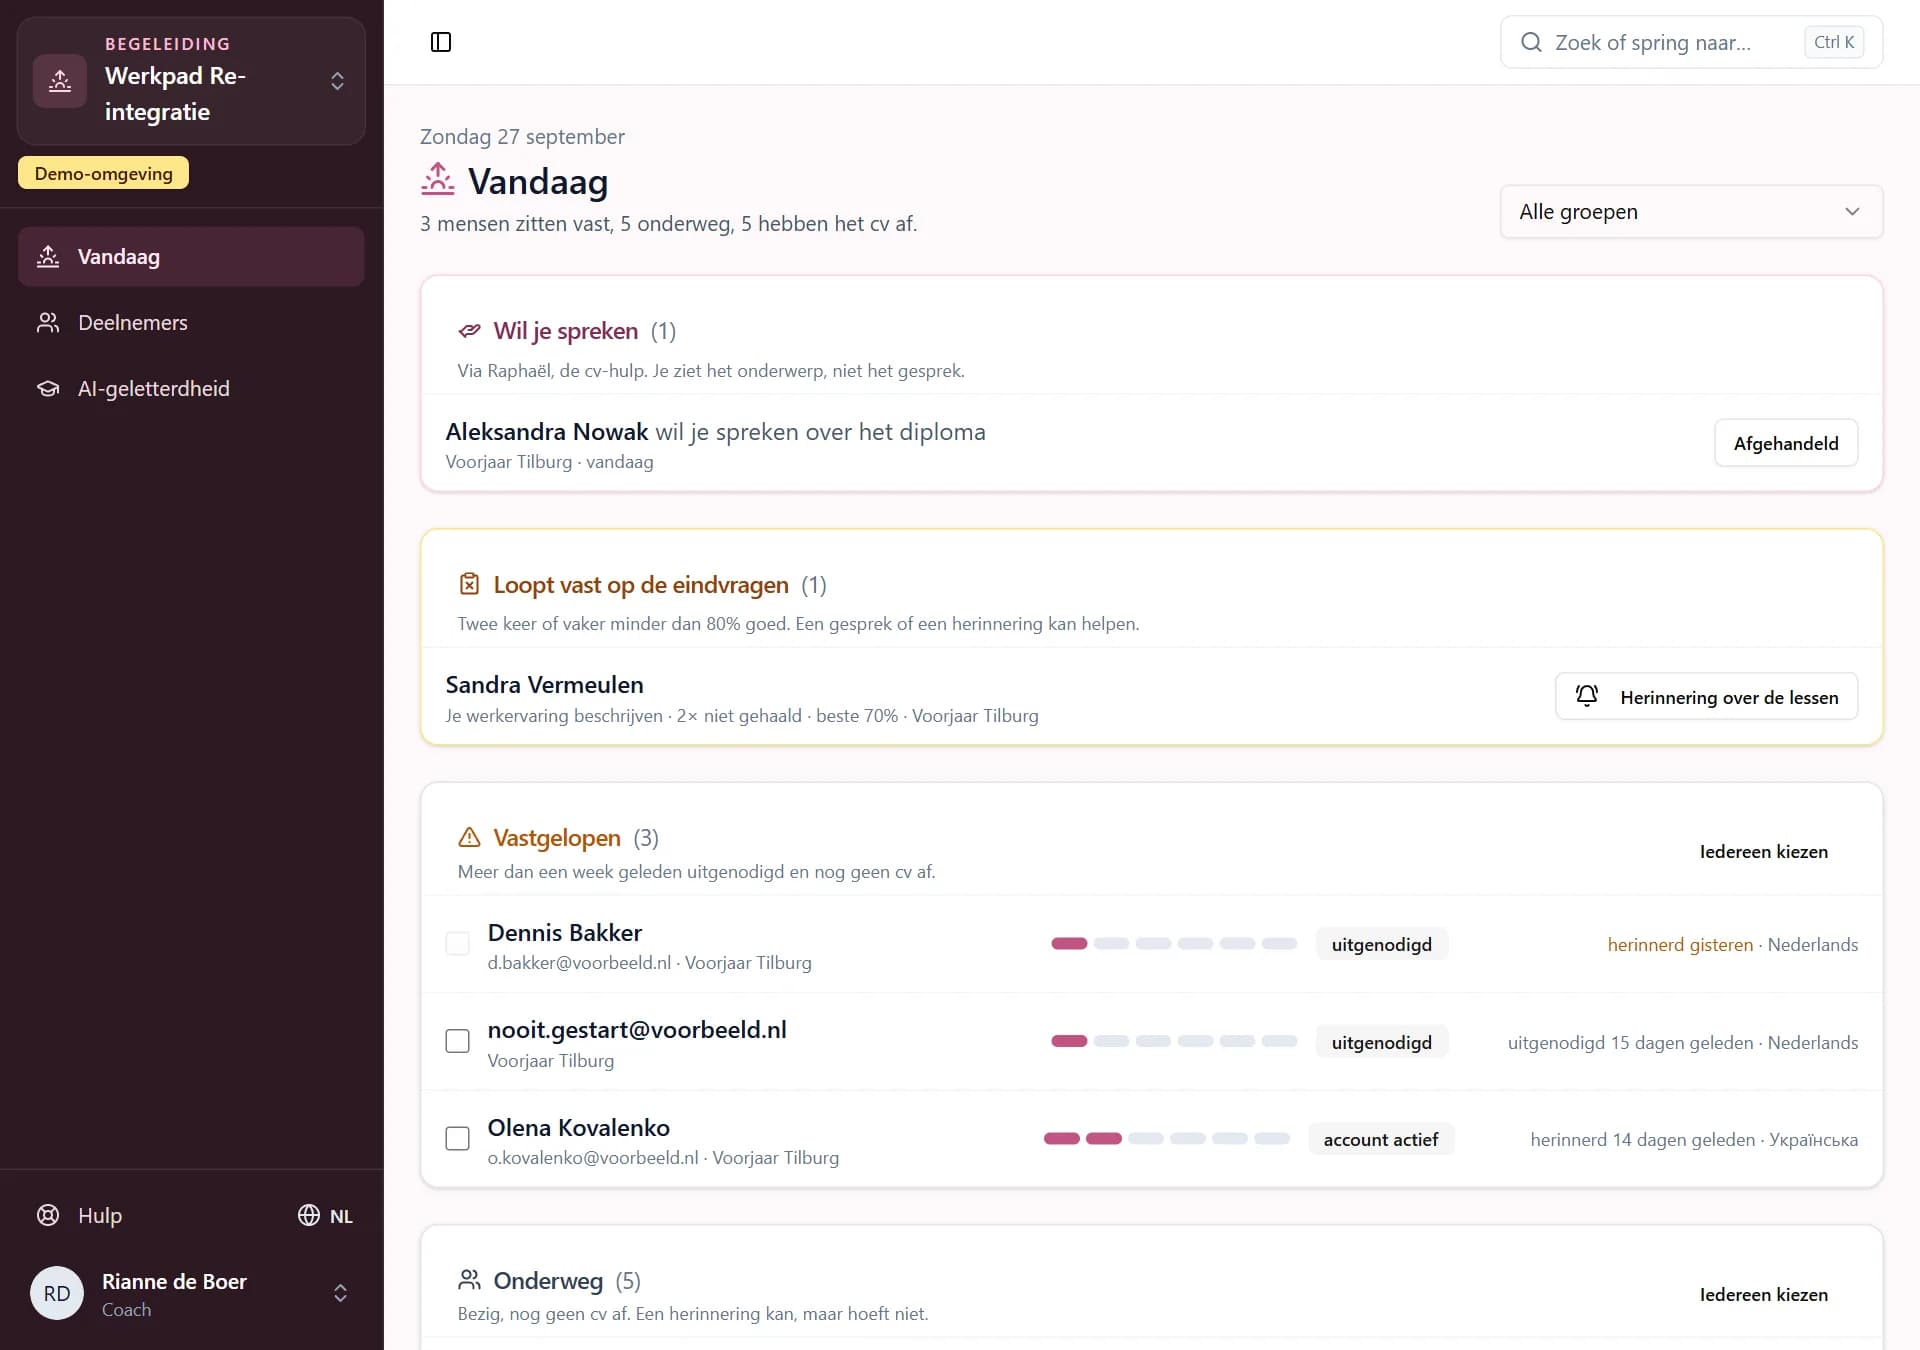The height and width of the screenshot is (1350, 1920).
Task: Click the warning triangle beside Vastgelopen
Action: 469,837
